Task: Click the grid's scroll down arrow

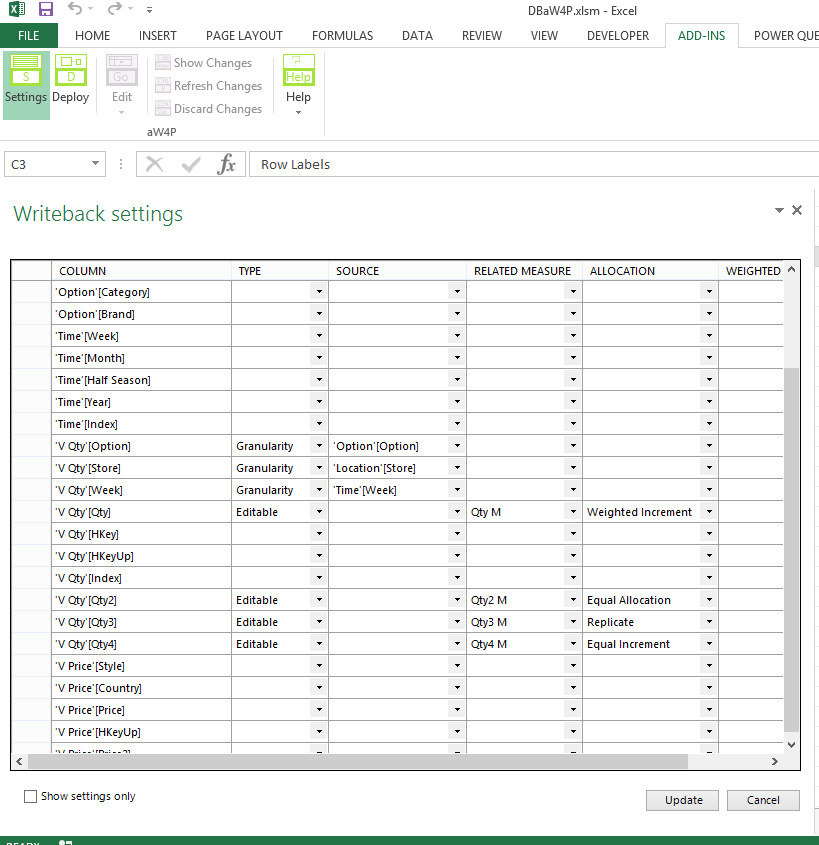Action: tap(791, 745)
